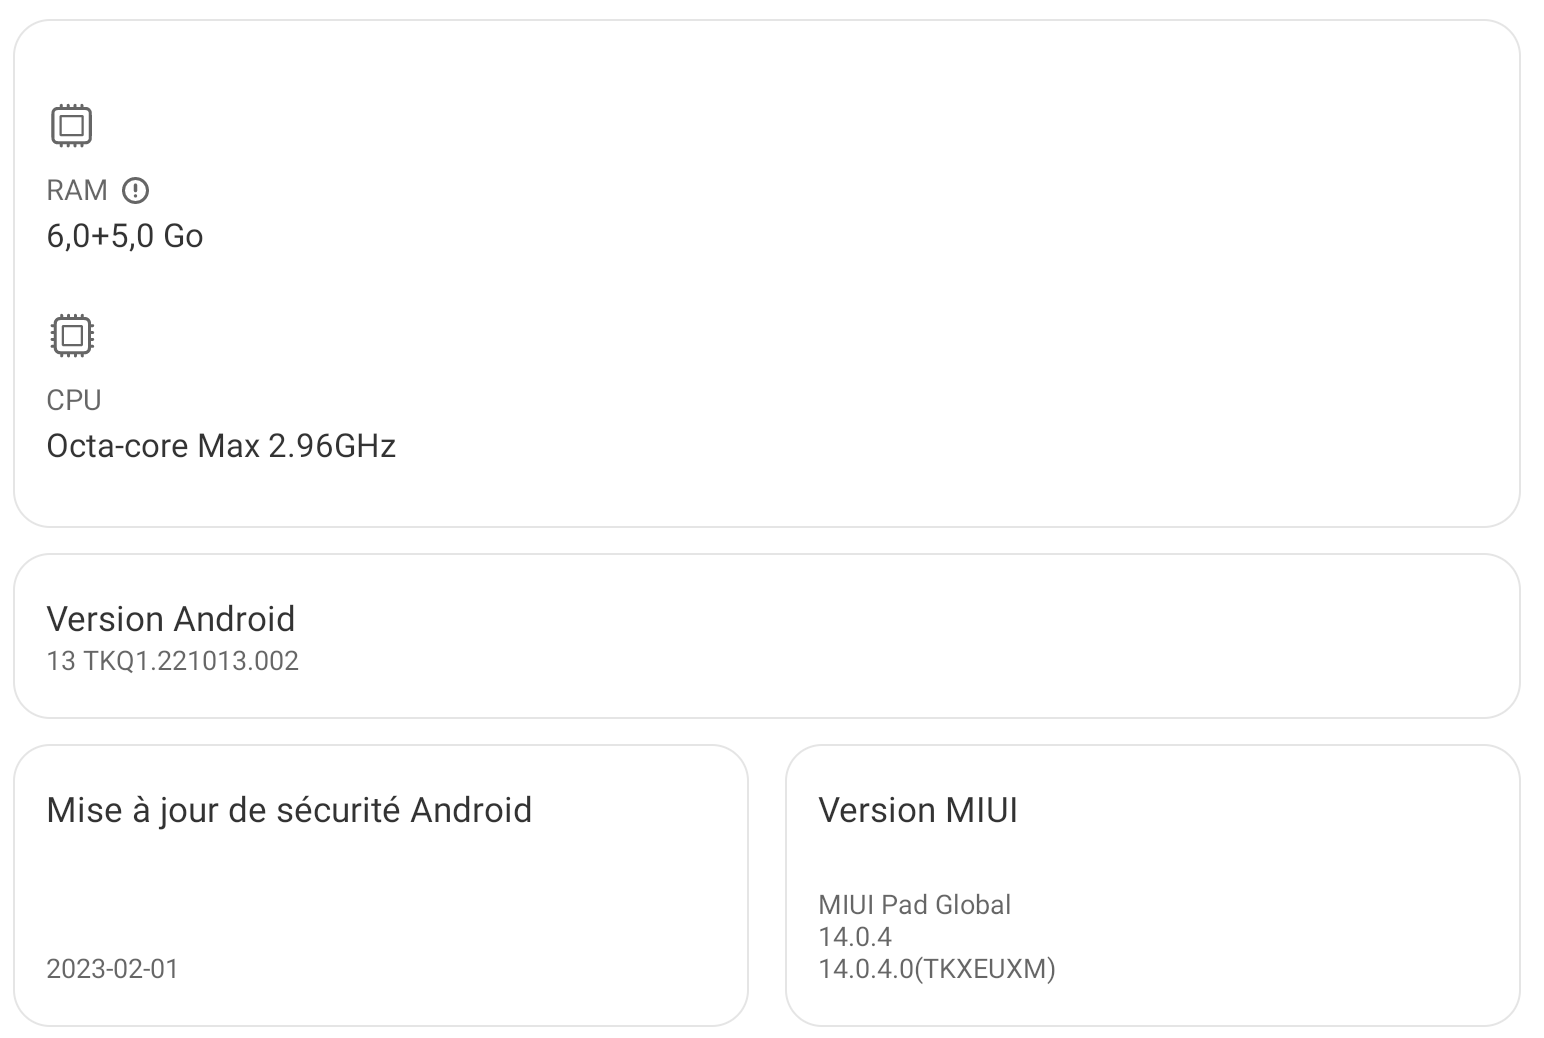Open Mise à jour de sécurité Android
This screenshot has height=1038, width=1544.
tap(289, 810)
